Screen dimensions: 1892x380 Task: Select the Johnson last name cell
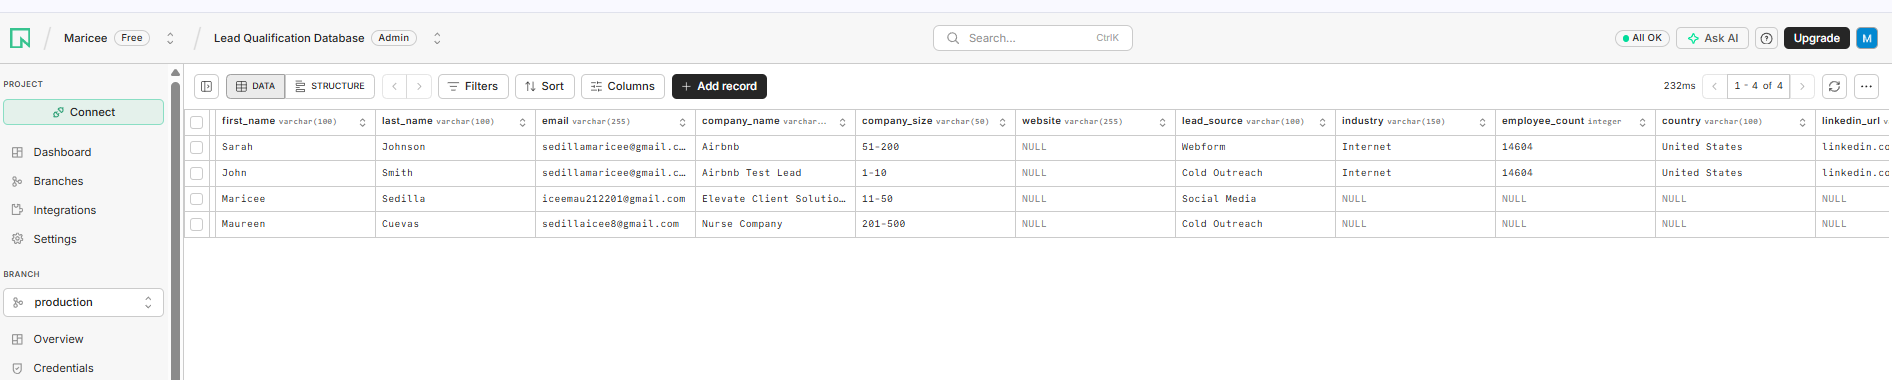point(455,147)
